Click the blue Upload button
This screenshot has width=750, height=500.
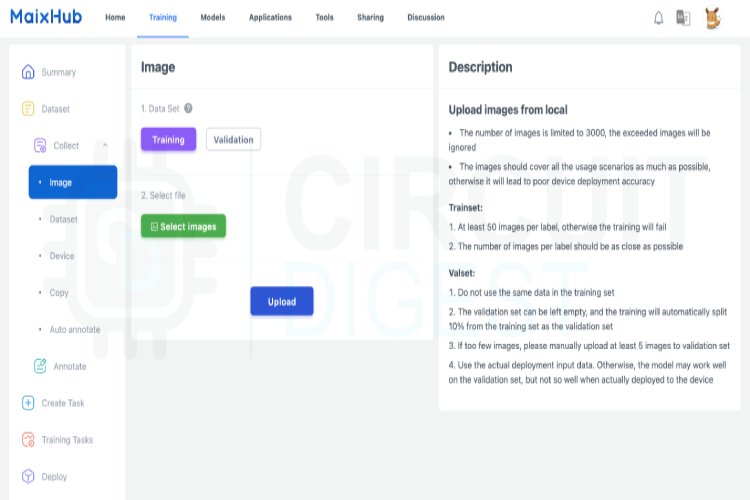282,301
